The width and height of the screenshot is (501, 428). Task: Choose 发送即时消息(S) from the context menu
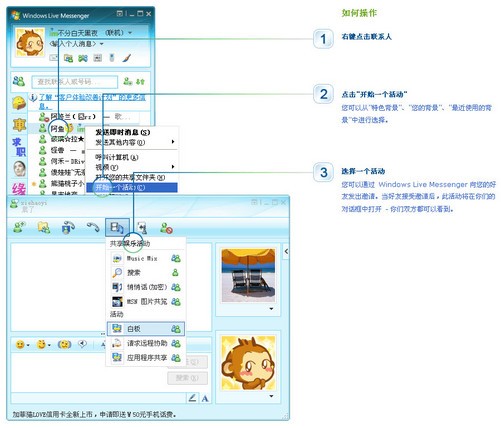pyautogui.click(x=123, y=132)
